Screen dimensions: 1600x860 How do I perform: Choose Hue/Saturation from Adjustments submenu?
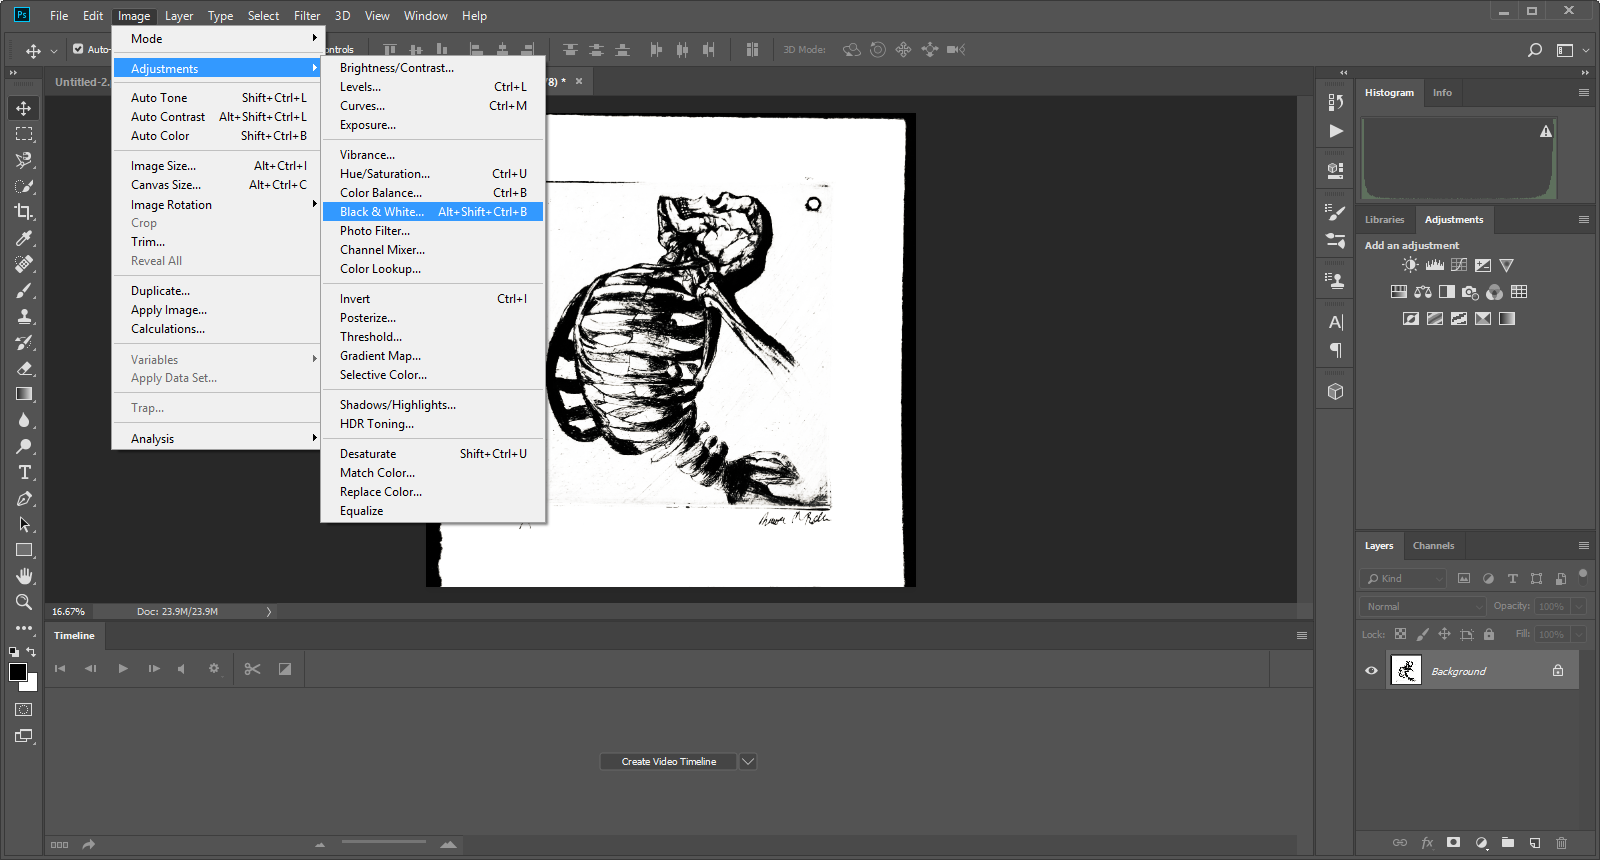click(x=433, y=174)
